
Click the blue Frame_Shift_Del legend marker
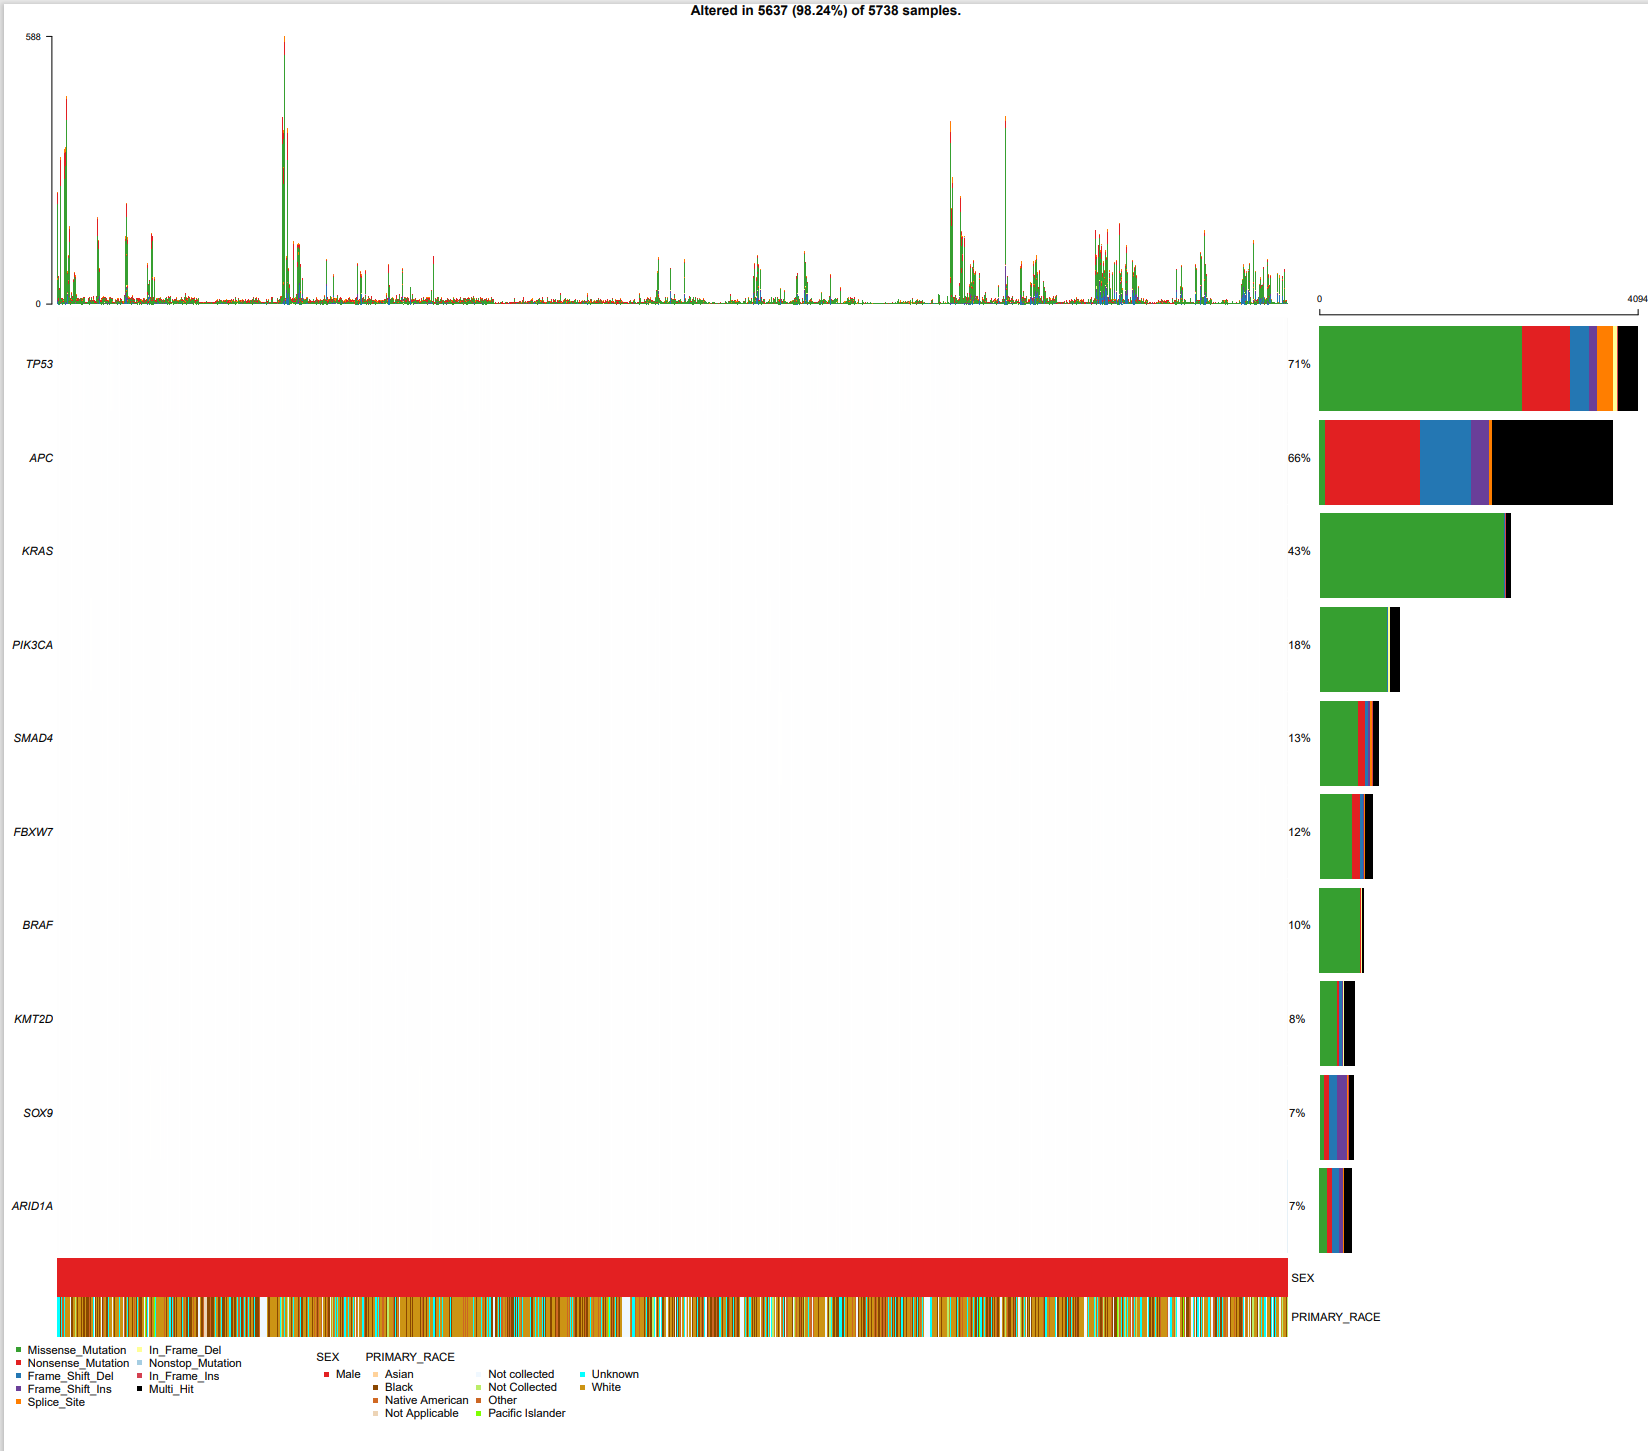click(x=19, y=1376)
